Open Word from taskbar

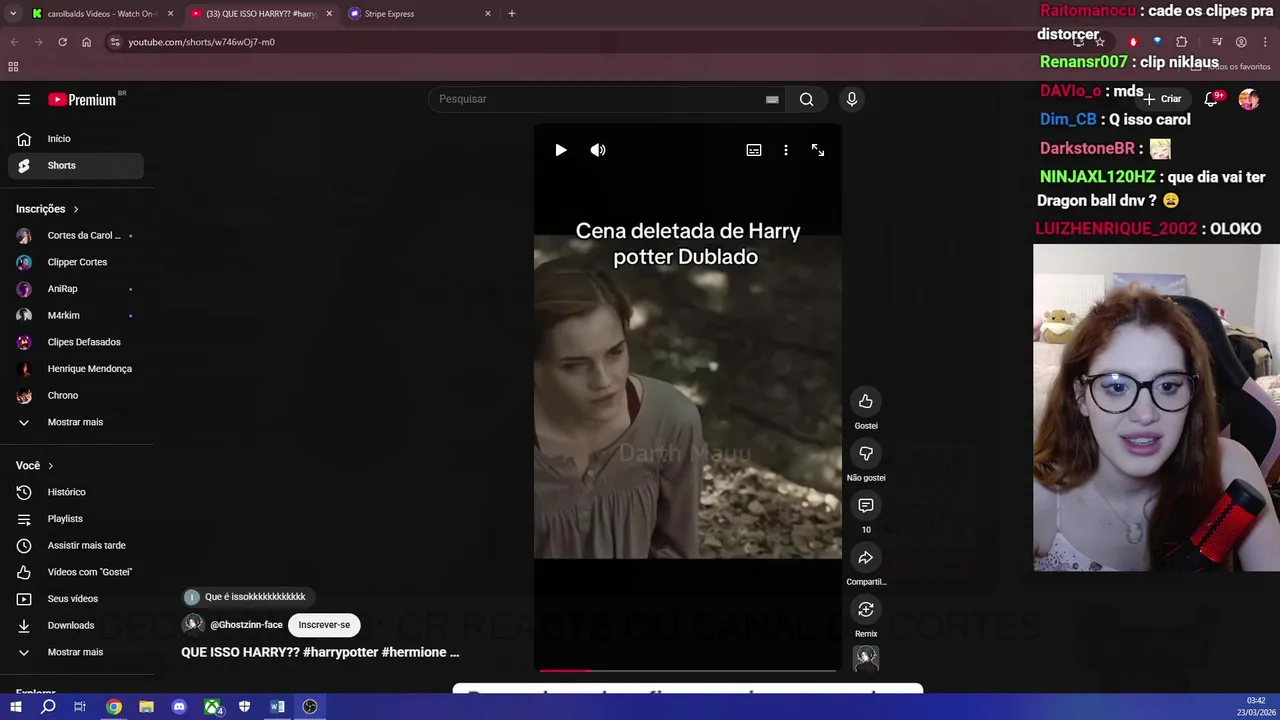click(x=277, y=707)
